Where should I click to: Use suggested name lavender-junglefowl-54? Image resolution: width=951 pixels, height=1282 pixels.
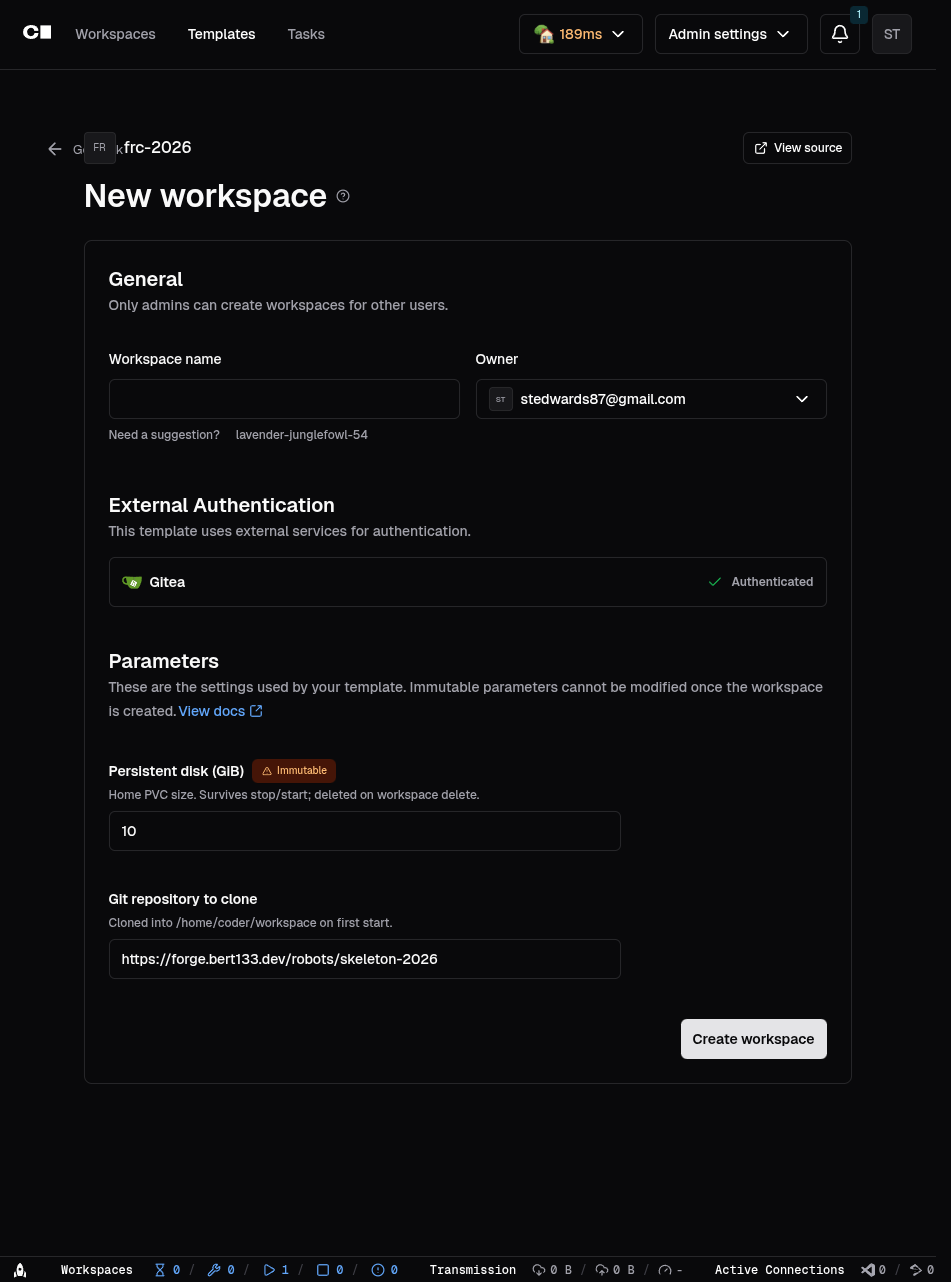pos(302,435)
